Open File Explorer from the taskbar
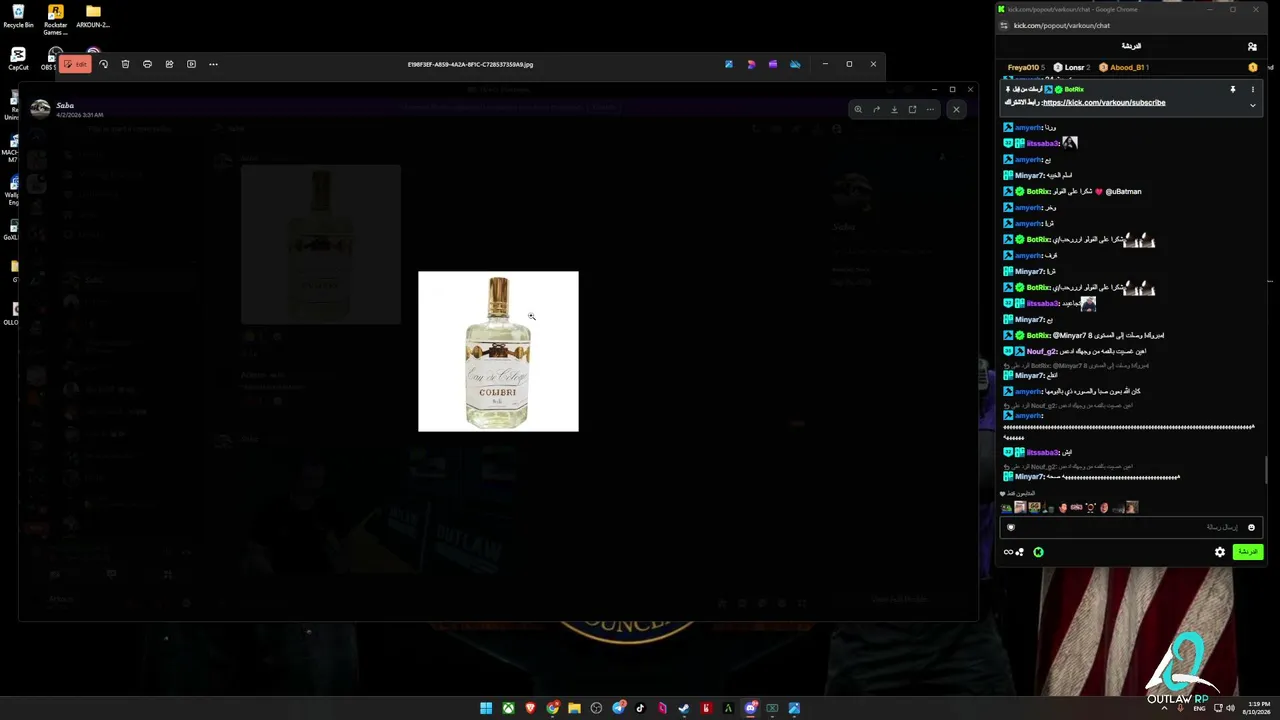 click(574, 708)
